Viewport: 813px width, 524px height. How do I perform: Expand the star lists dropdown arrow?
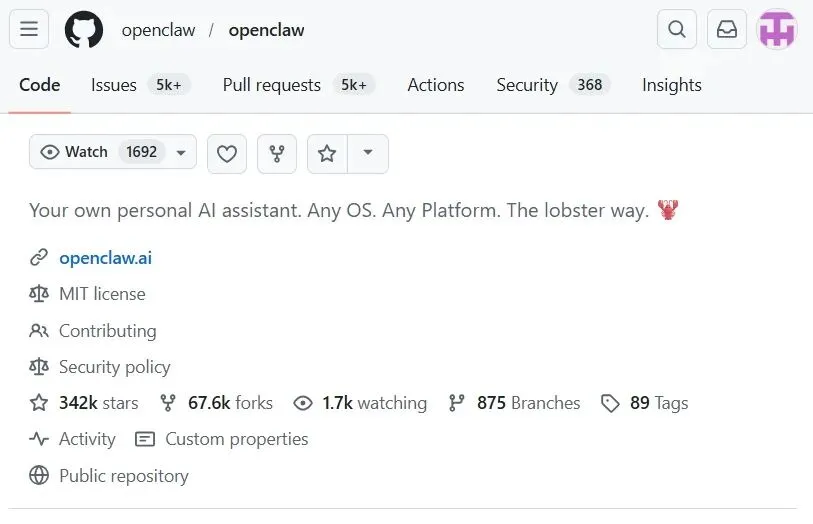pos(368,153)
